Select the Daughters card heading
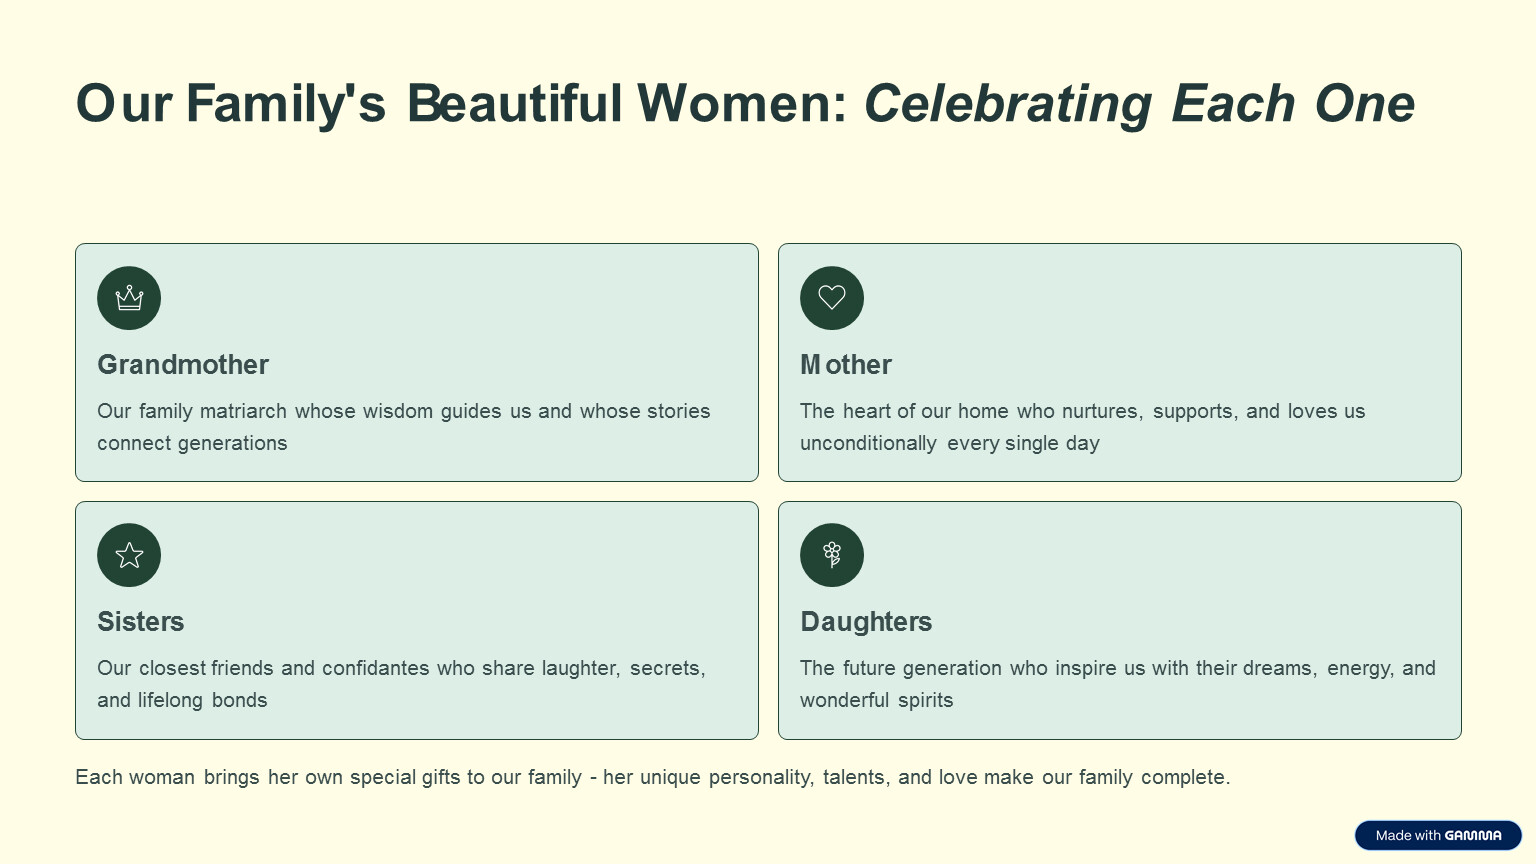This screenshot has width=1536, height=864. click(866, 622)
